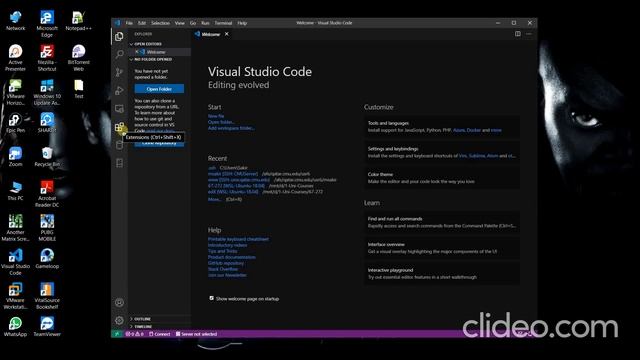Toggle Show welcome page on startup checkbox
The width and height of the screenshot is (640, 360).
tap(211, 298)
